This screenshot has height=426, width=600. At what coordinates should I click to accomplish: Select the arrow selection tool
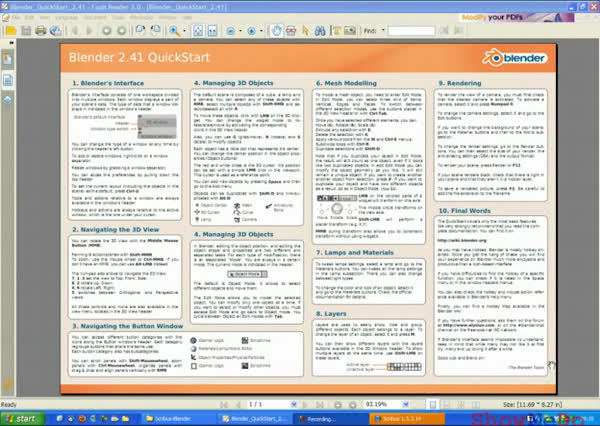pos(305,31)
